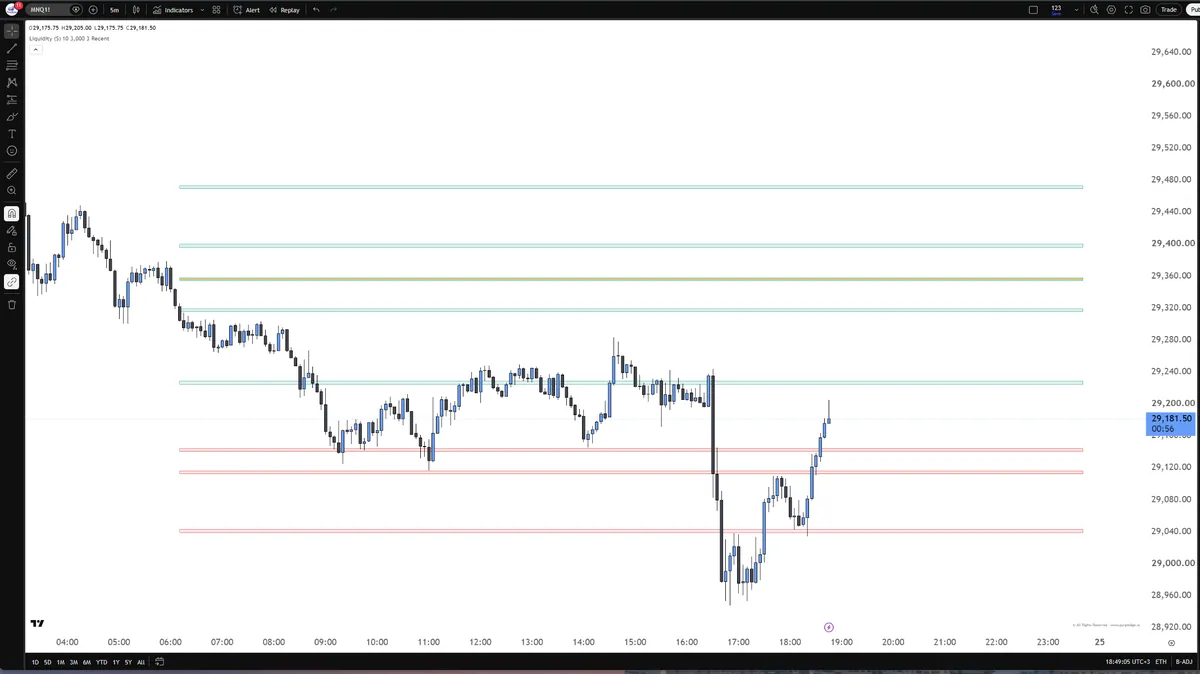The width and height of the screenshot is (1200, 674).
Task: Click the undo arrow
Action: pyautogui.click(x=316, y=9)
